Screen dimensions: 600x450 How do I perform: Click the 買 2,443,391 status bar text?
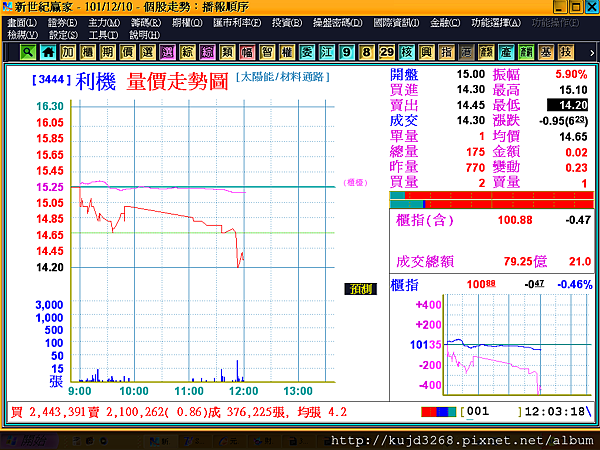point(46,412)
